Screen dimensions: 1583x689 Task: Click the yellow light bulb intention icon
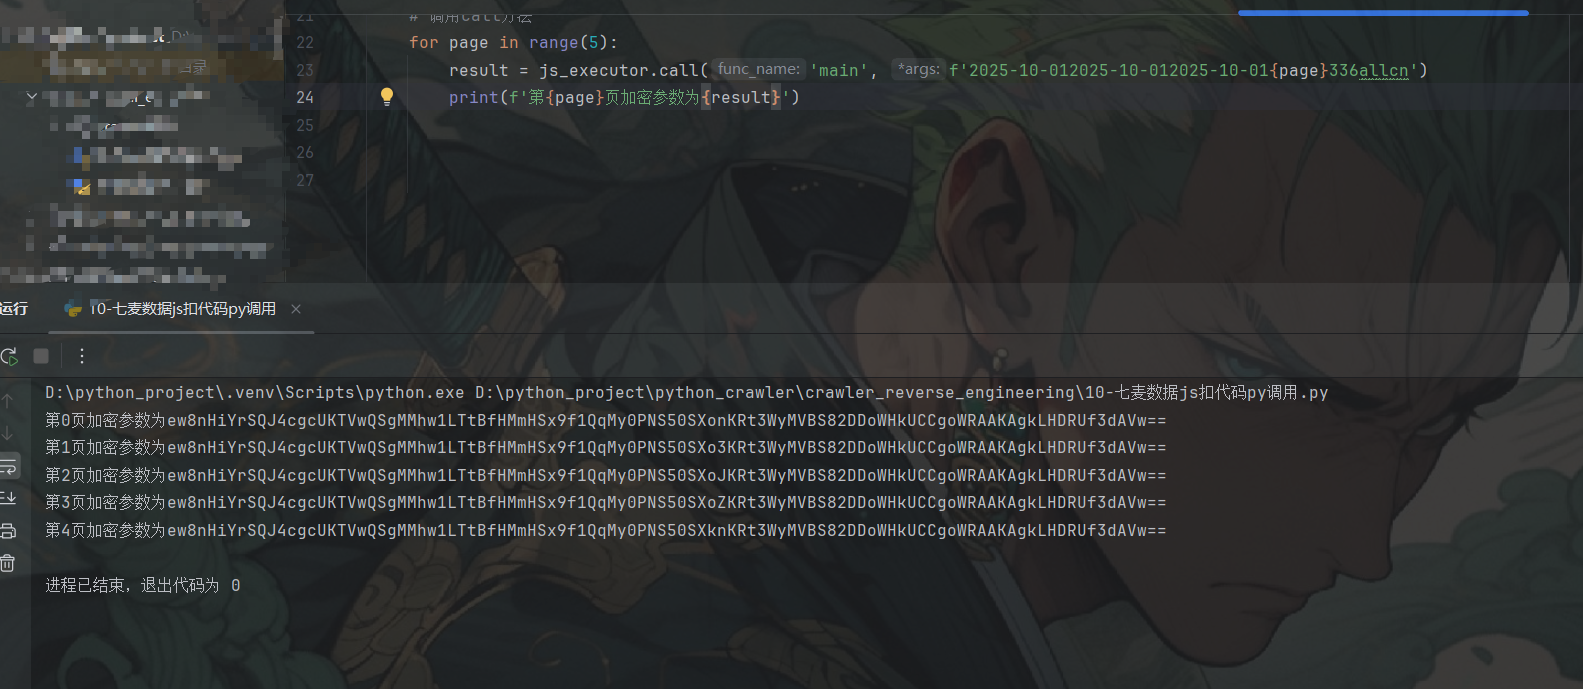tap(387, 97)
